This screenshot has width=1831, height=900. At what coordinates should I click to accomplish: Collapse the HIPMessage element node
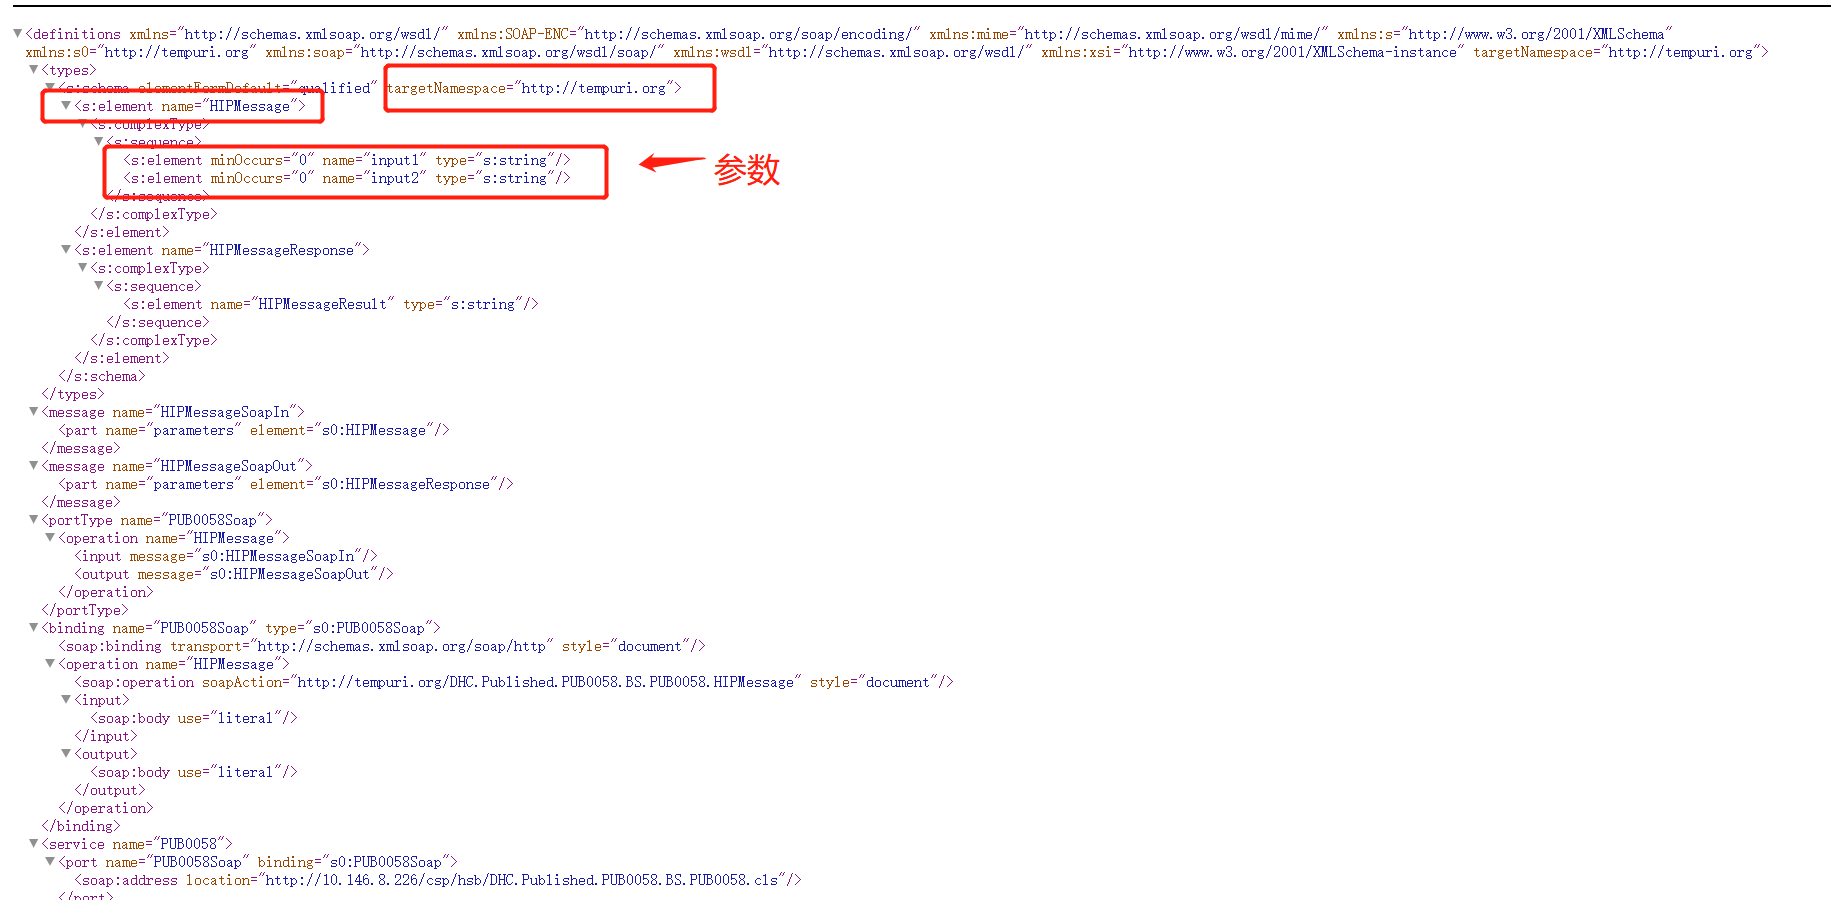[65, 106]
